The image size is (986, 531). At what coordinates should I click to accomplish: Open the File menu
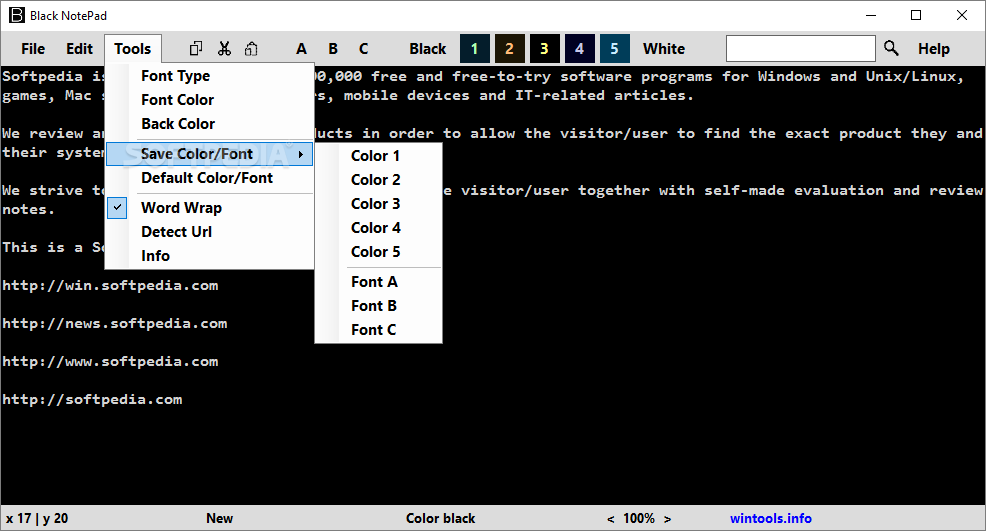coord(33,48)
